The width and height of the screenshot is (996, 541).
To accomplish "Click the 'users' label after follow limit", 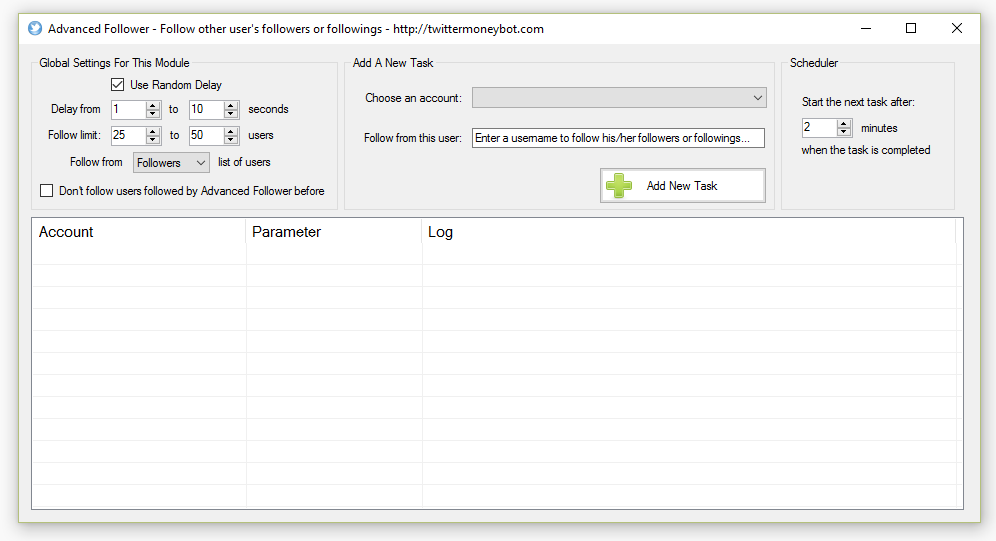I will point(260,135).
